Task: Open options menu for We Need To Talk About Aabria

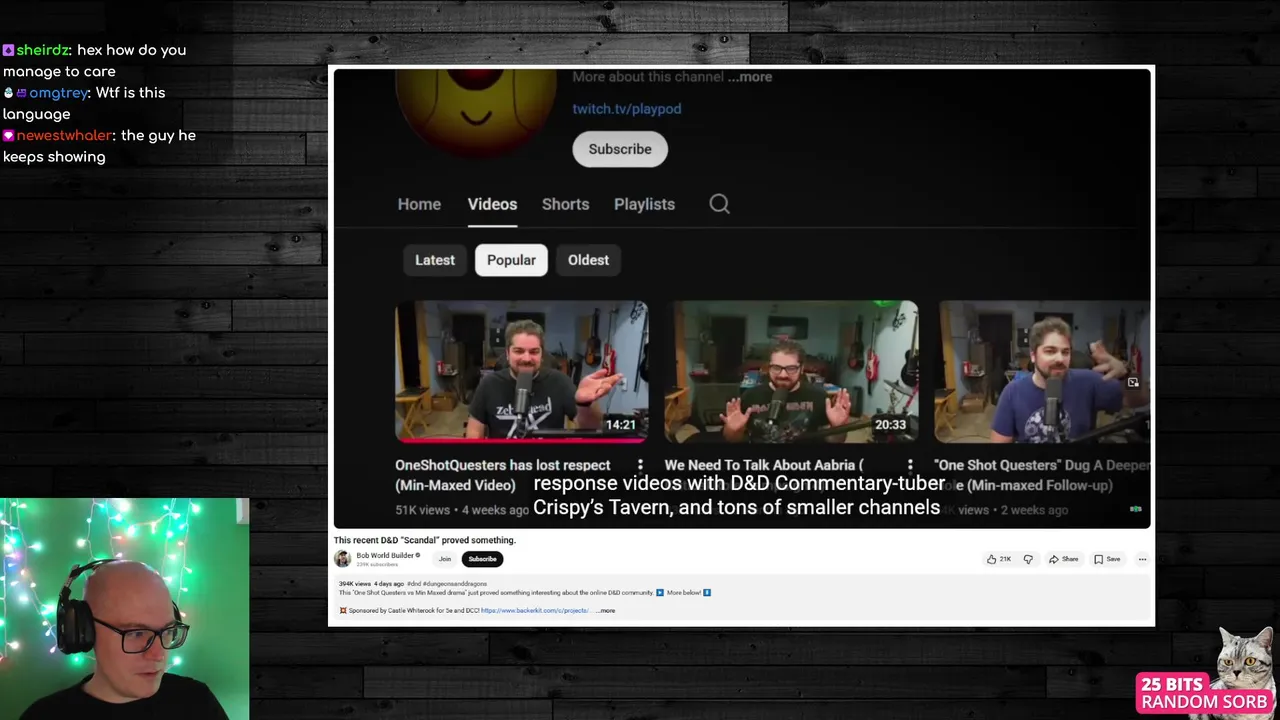Action: click(910, 465)
